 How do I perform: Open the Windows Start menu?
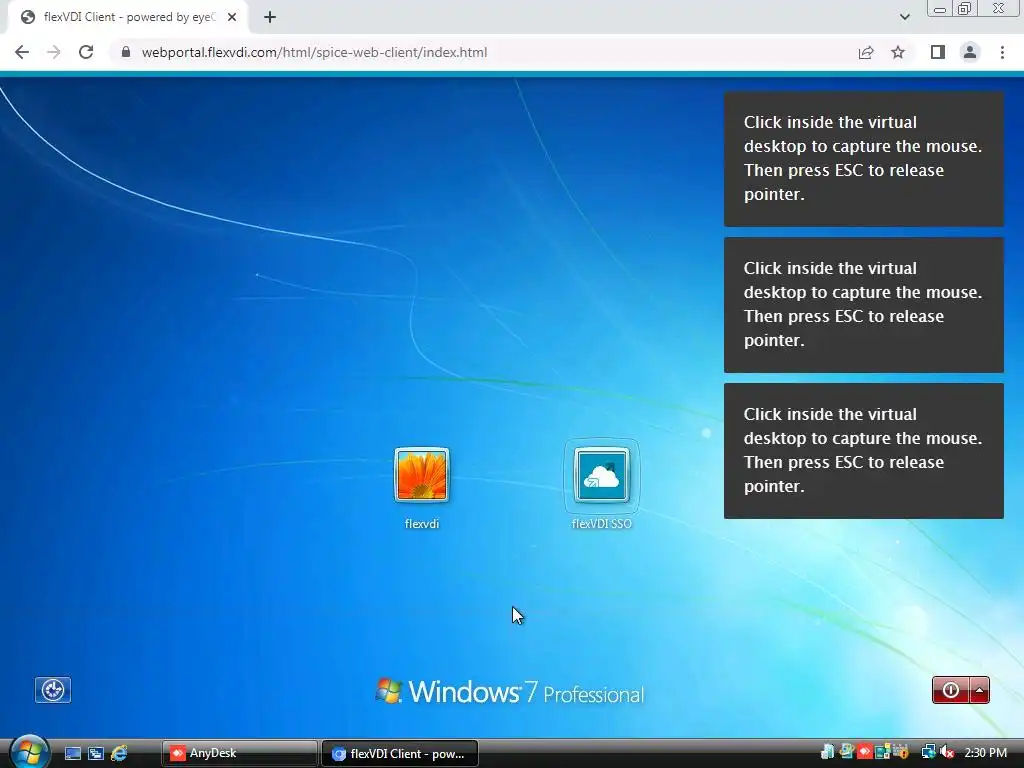(29, 752)
